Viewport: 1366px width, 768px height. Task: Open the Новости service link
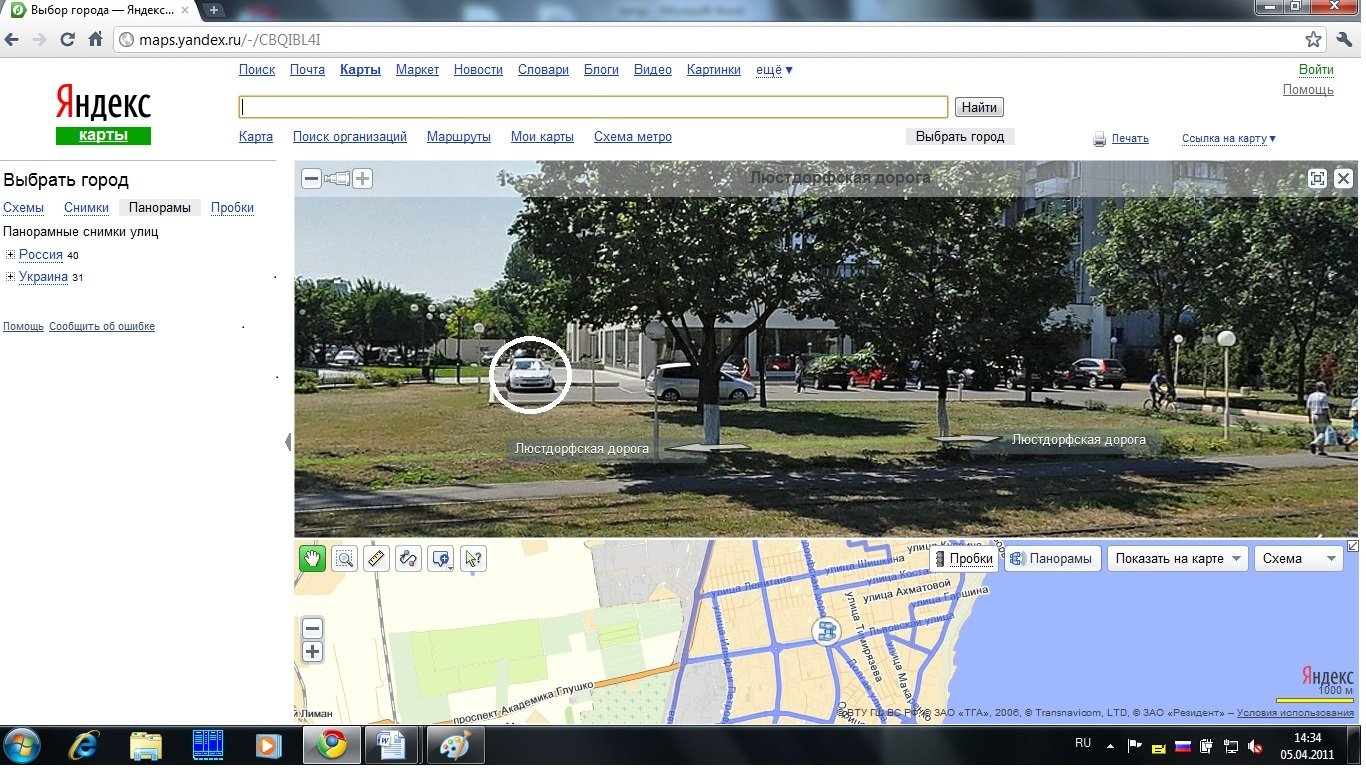(478, 70)
